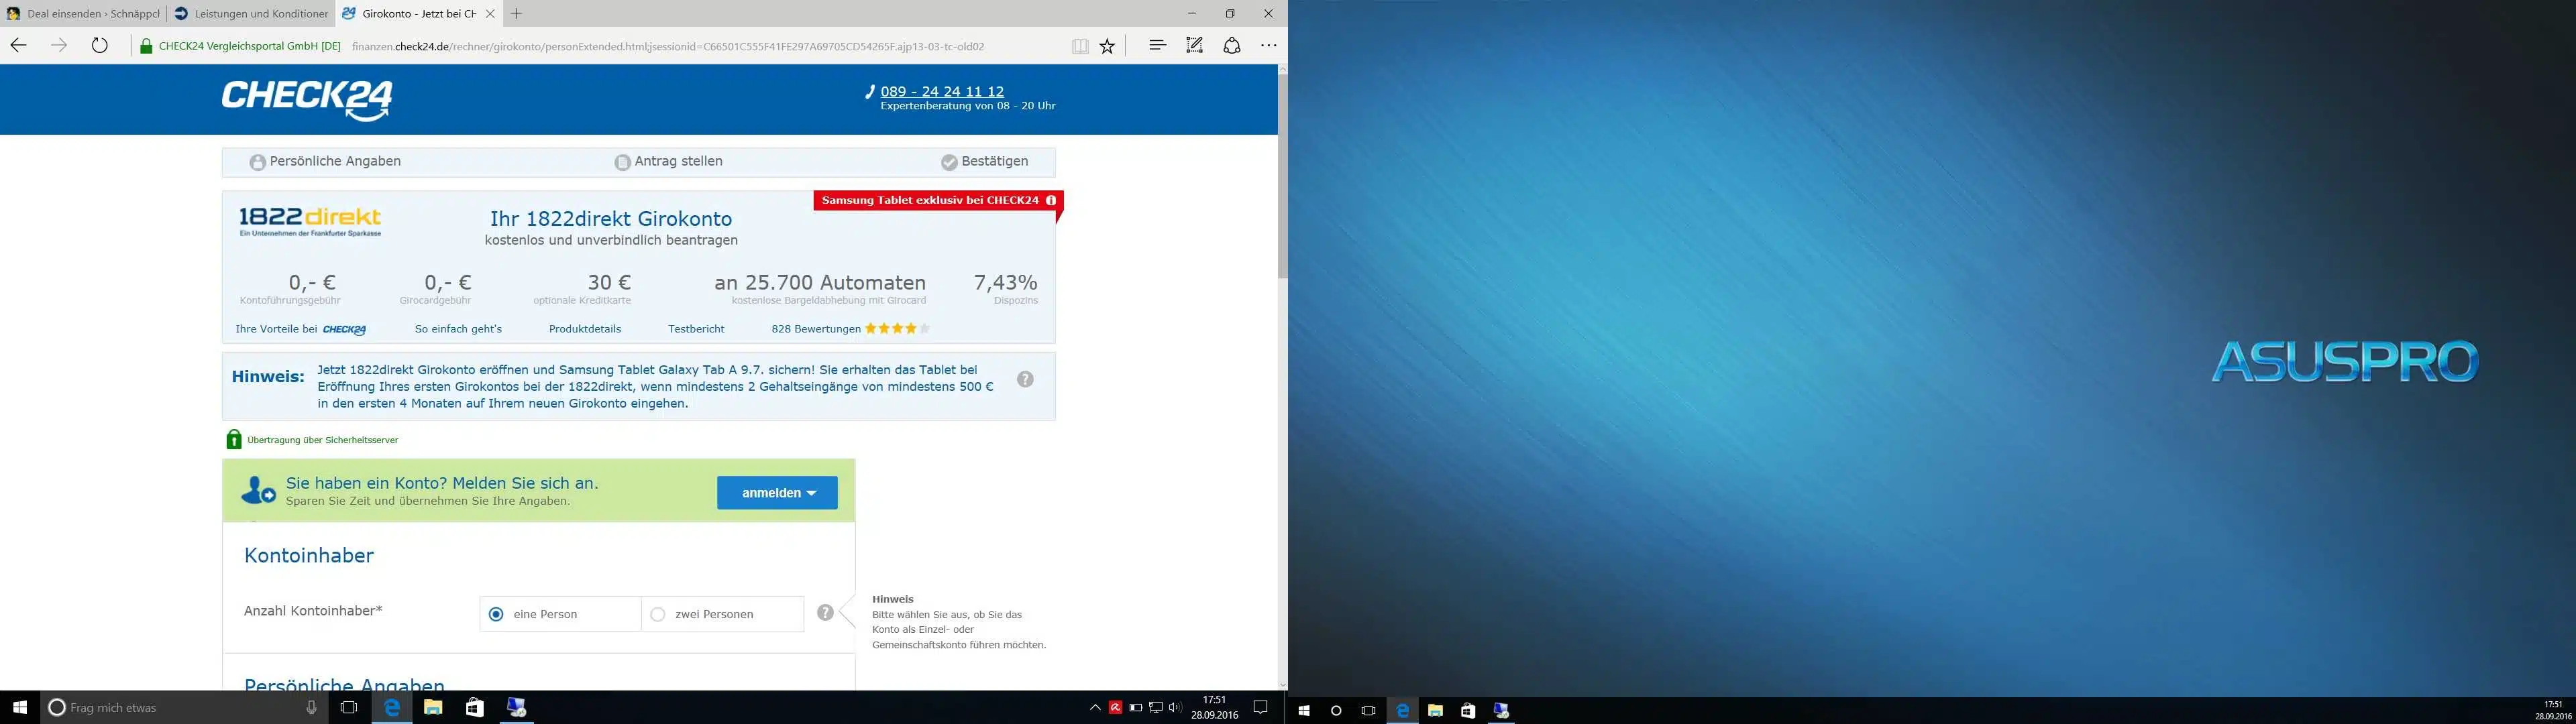
Task: Open Action Center notifications icon
Action: (1261, 707)
